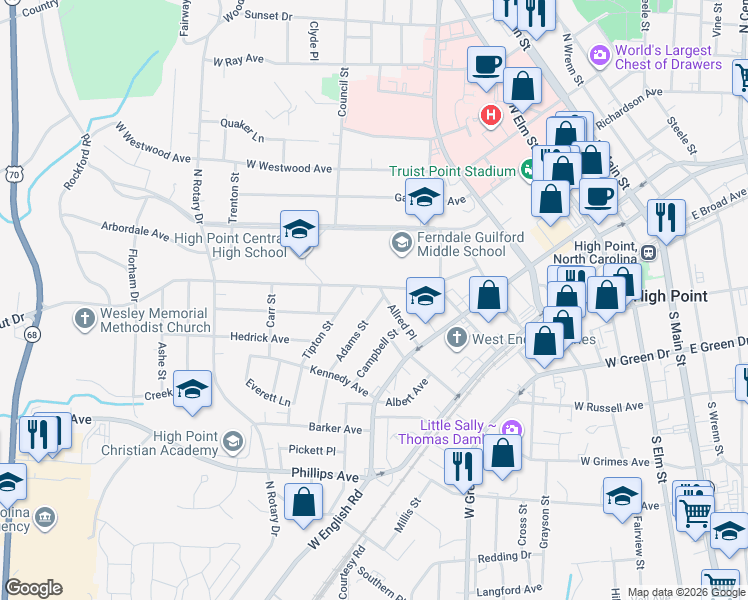748x600 pixels.
Task: Open World's Largest Chest of Drawers camera pin
Action: (600, 56)
